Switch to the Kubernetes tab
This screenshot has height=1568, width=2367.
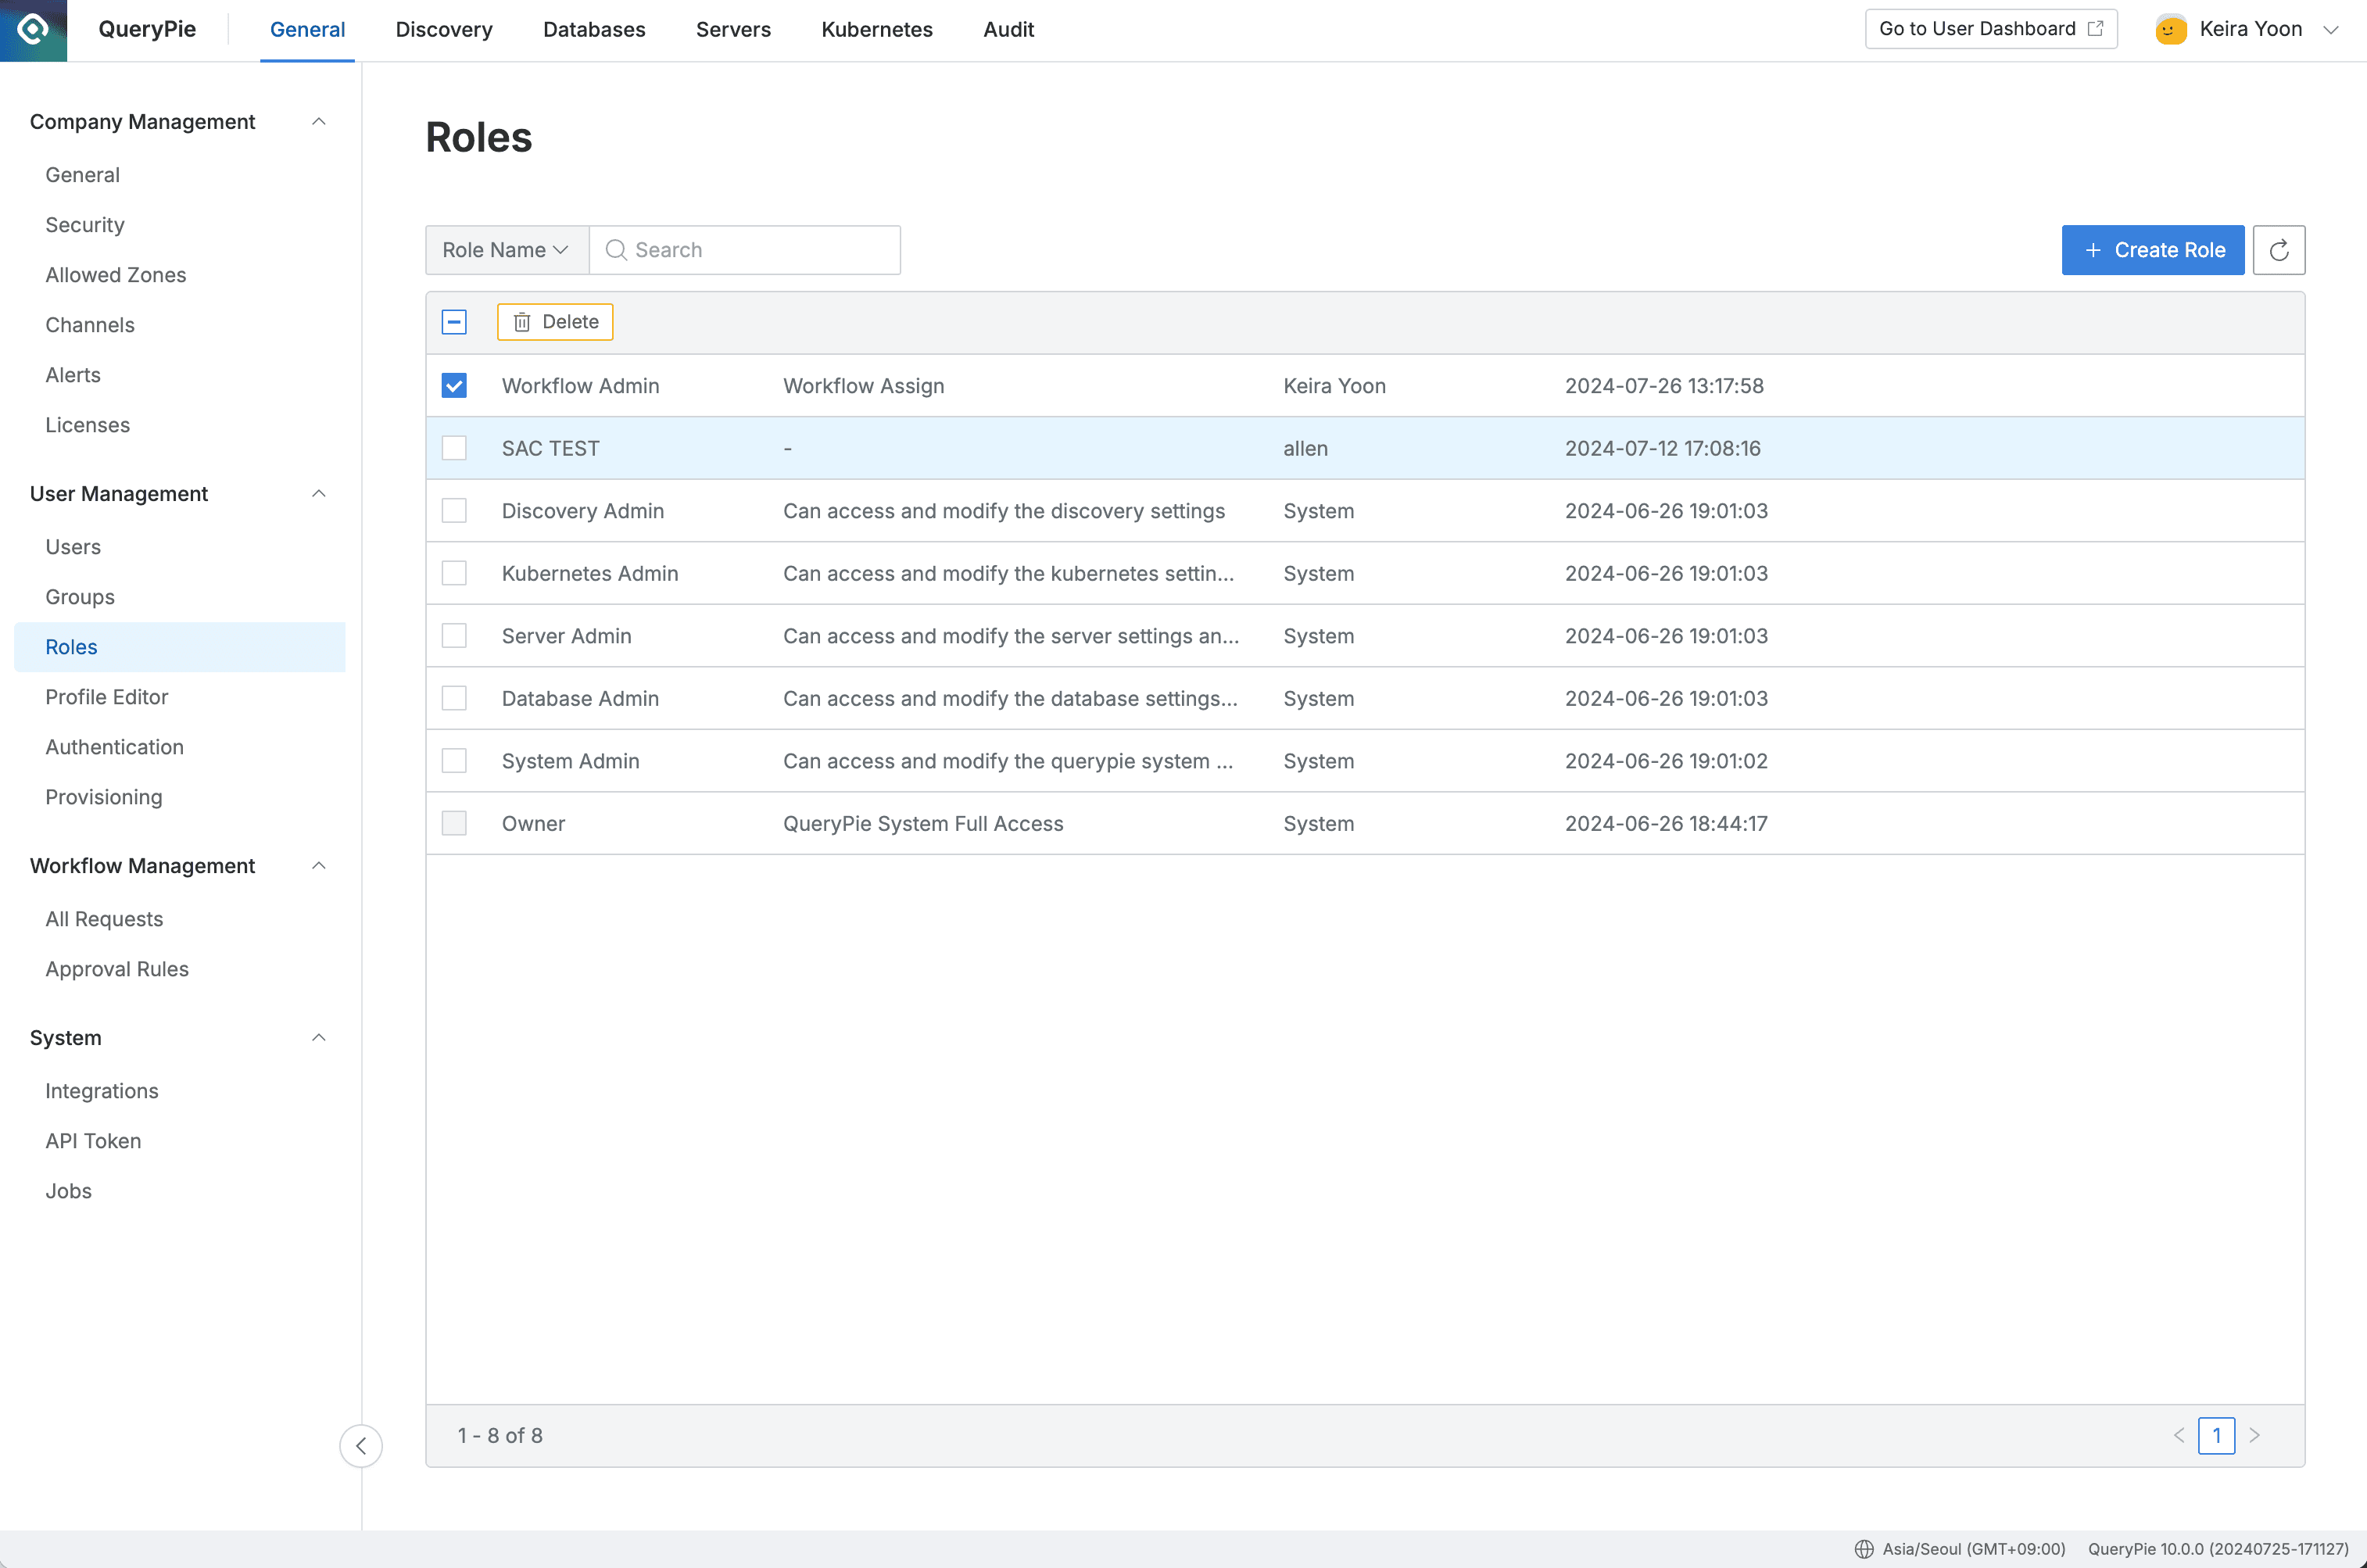tap(876, 29)
